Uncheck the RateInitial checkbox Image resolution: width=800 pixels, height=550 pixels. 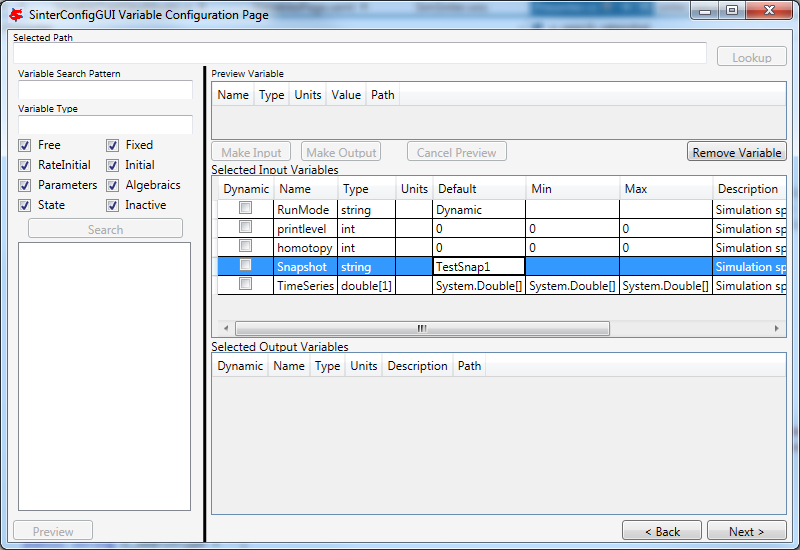click(x=24, y=165)
